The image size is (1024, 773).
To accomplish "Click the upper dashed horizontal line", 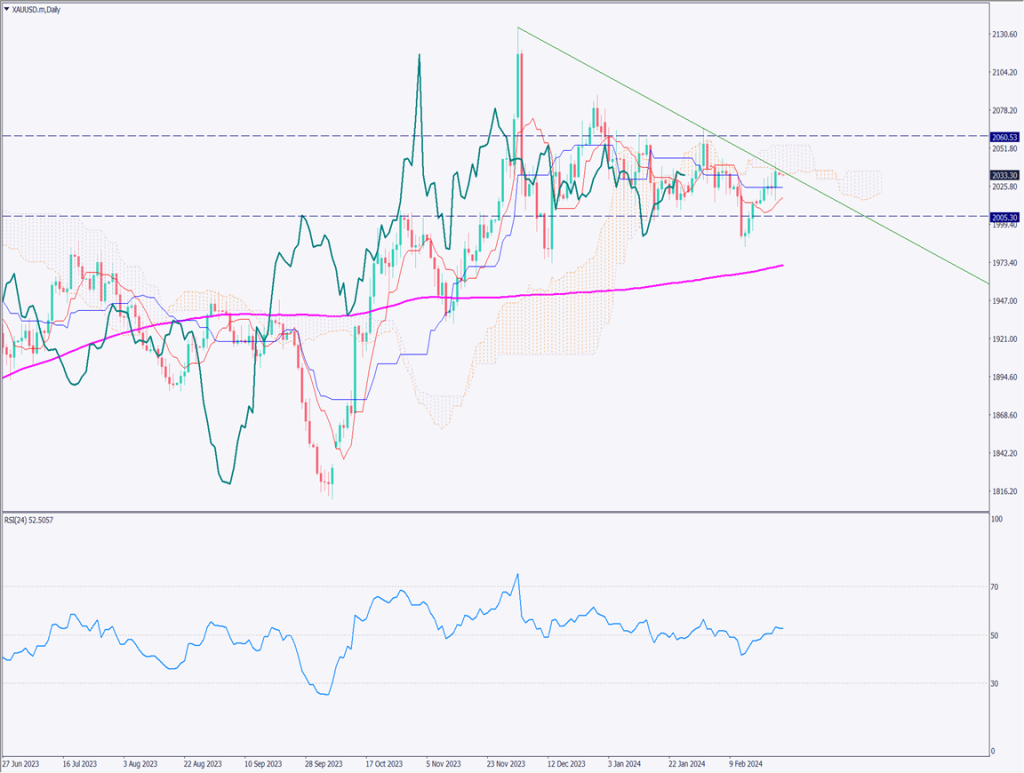I will (300, 136).
